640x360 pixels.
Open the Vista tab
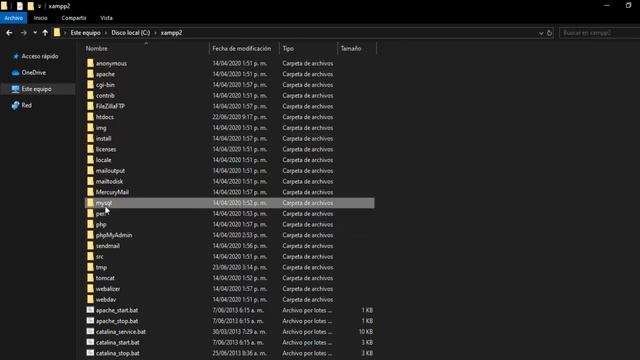(107, 18)
